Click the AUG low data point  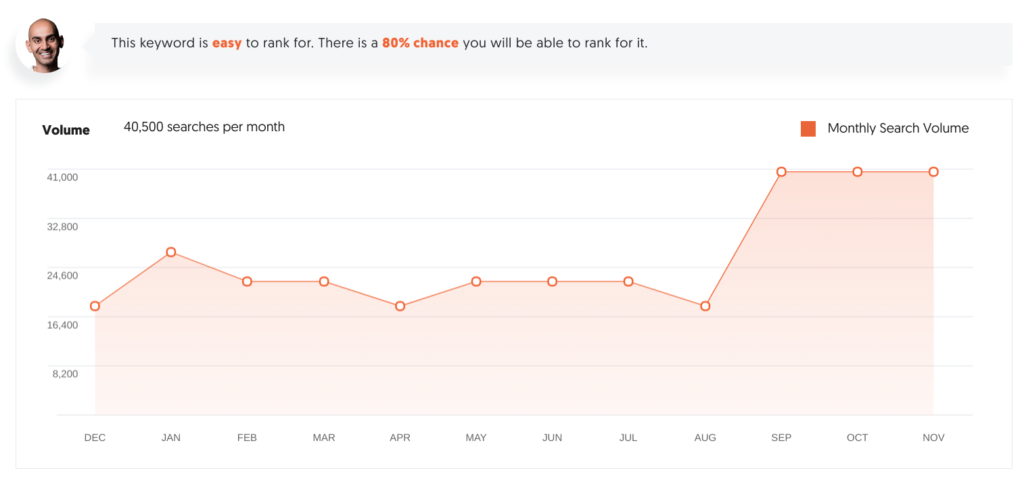[705, 306]
